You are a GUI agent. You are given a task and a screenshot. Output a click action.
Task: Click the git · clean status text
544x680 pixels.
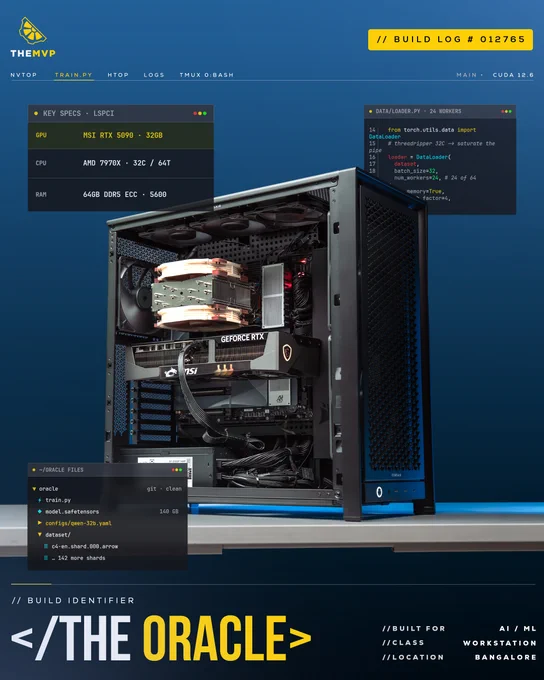pyautogui.click(x=164, y=489)
